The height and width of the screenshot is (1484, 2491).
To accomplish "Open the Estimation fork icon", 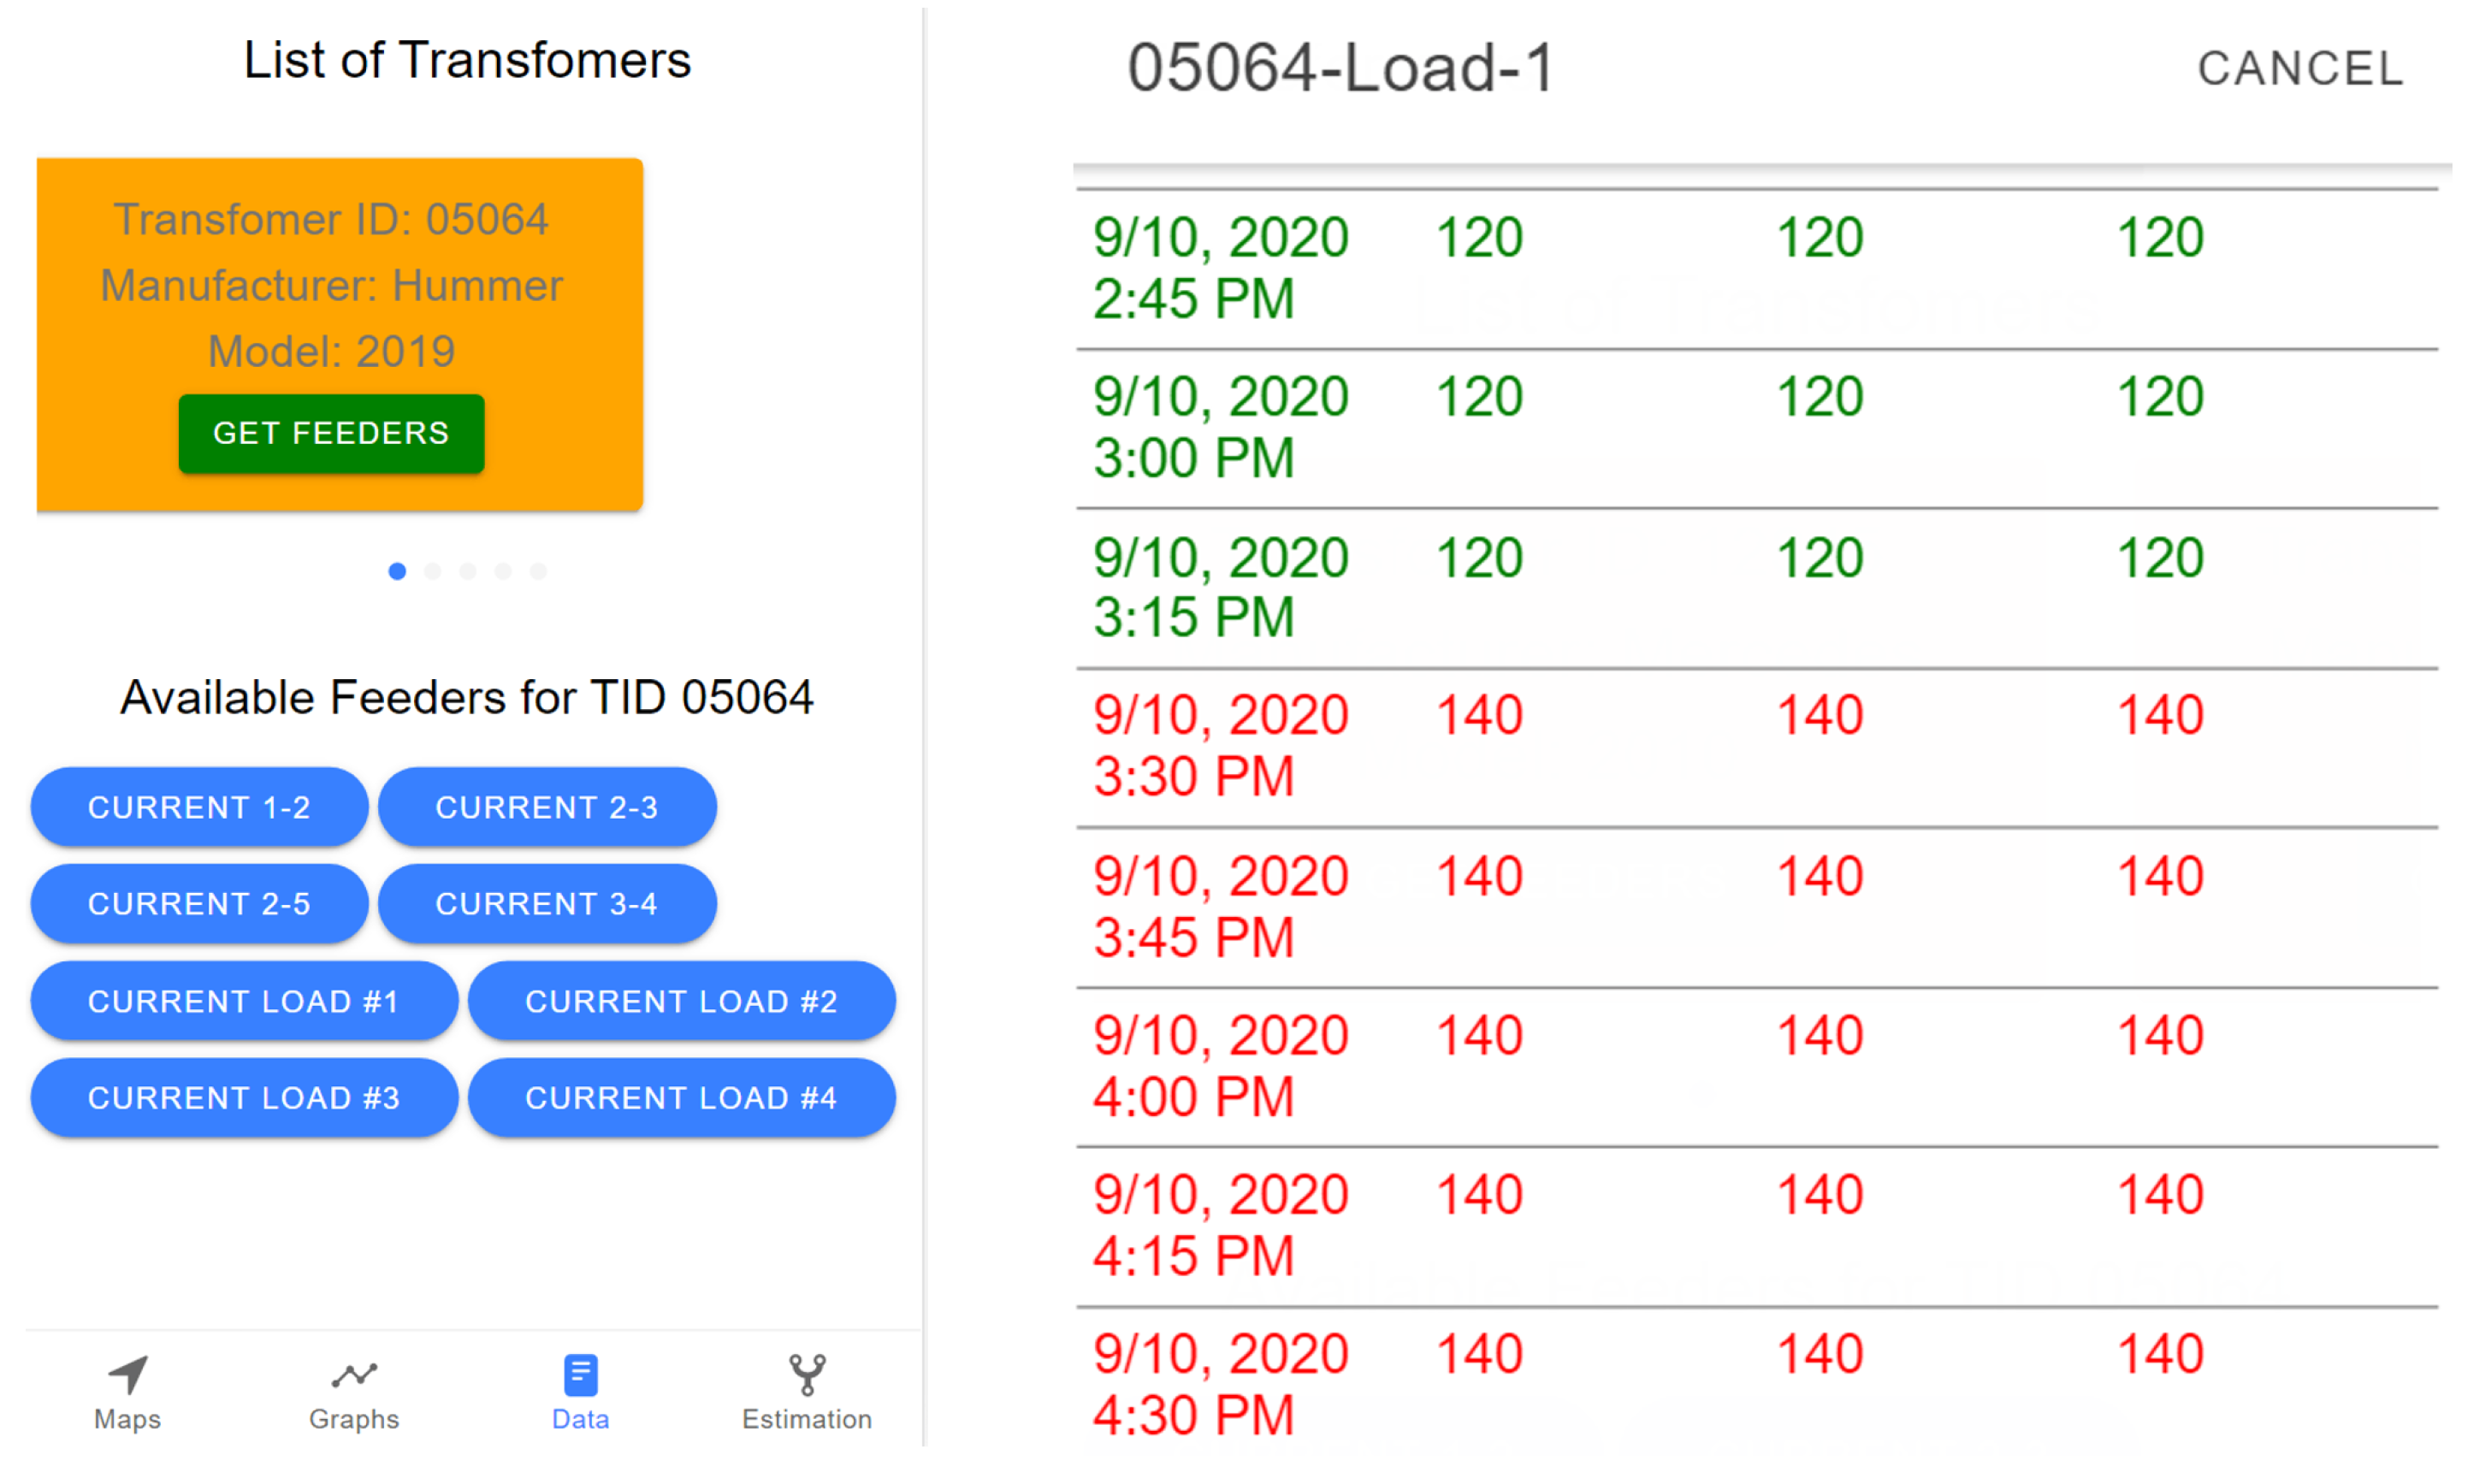I will [x=807, y=1376].
